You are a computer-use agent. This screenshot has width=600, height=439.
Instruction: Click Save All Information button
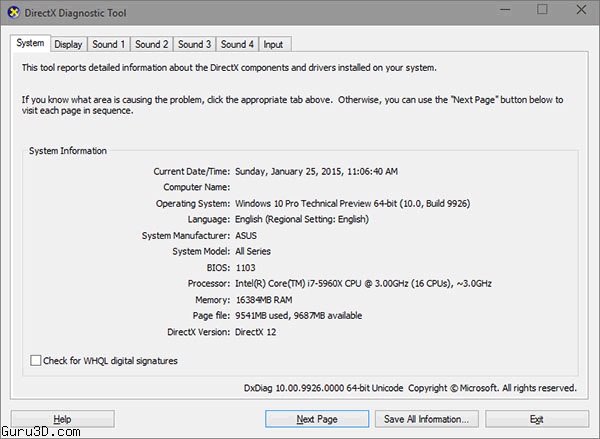coord(427,419)
